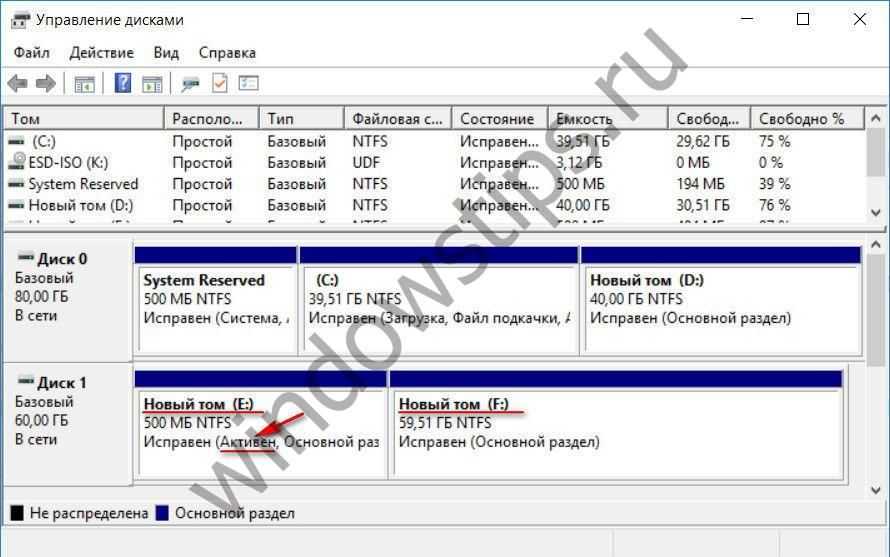Sort by the Емкость column header
Viewport: 890px width, 557px height.
pos(606,118)
